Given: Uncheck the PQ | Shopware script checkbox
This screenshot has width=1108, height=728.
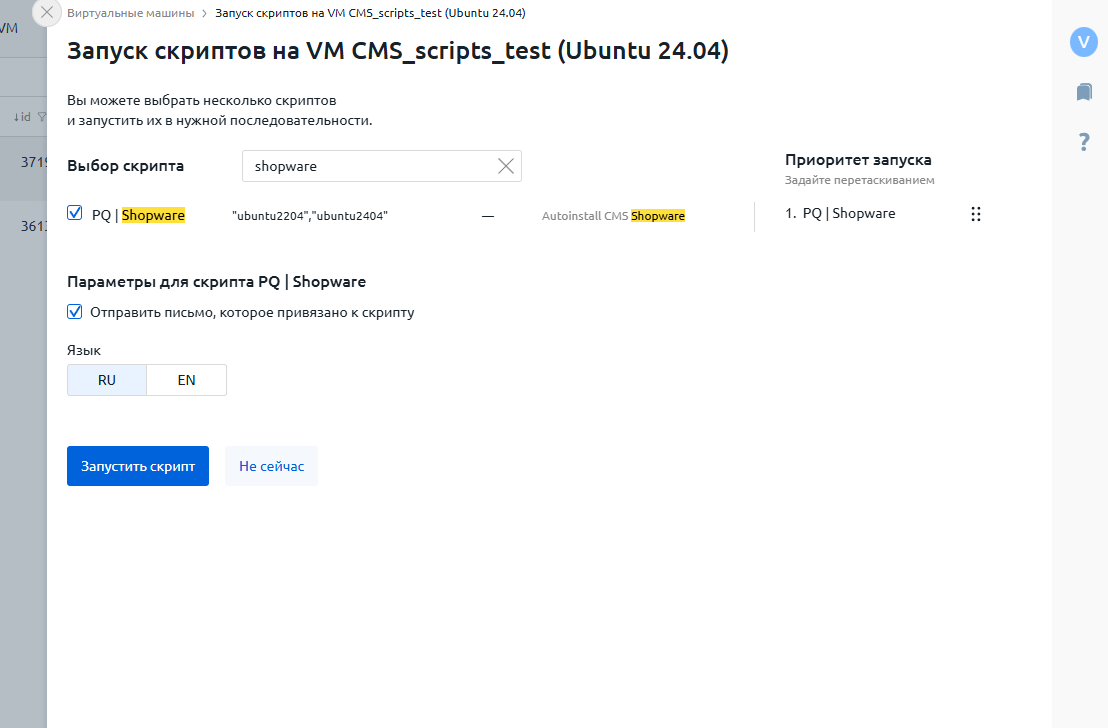Looking at the screenshot, I should (x=75, y=213).
